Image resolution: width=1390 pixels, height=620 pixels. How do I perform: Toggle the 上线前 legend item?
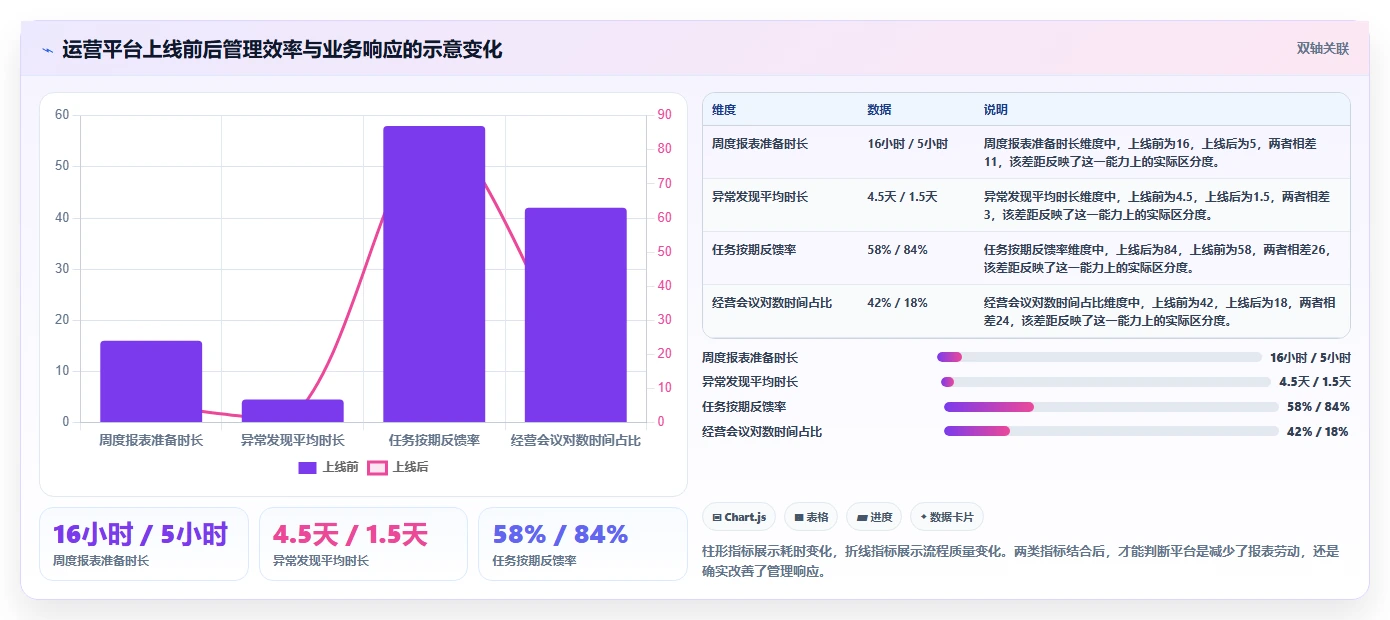[328, 467]
